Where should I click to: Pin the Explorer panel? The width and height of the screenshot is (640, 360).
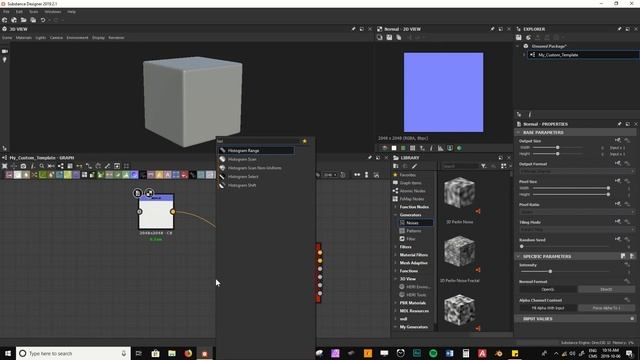[619, 29]
